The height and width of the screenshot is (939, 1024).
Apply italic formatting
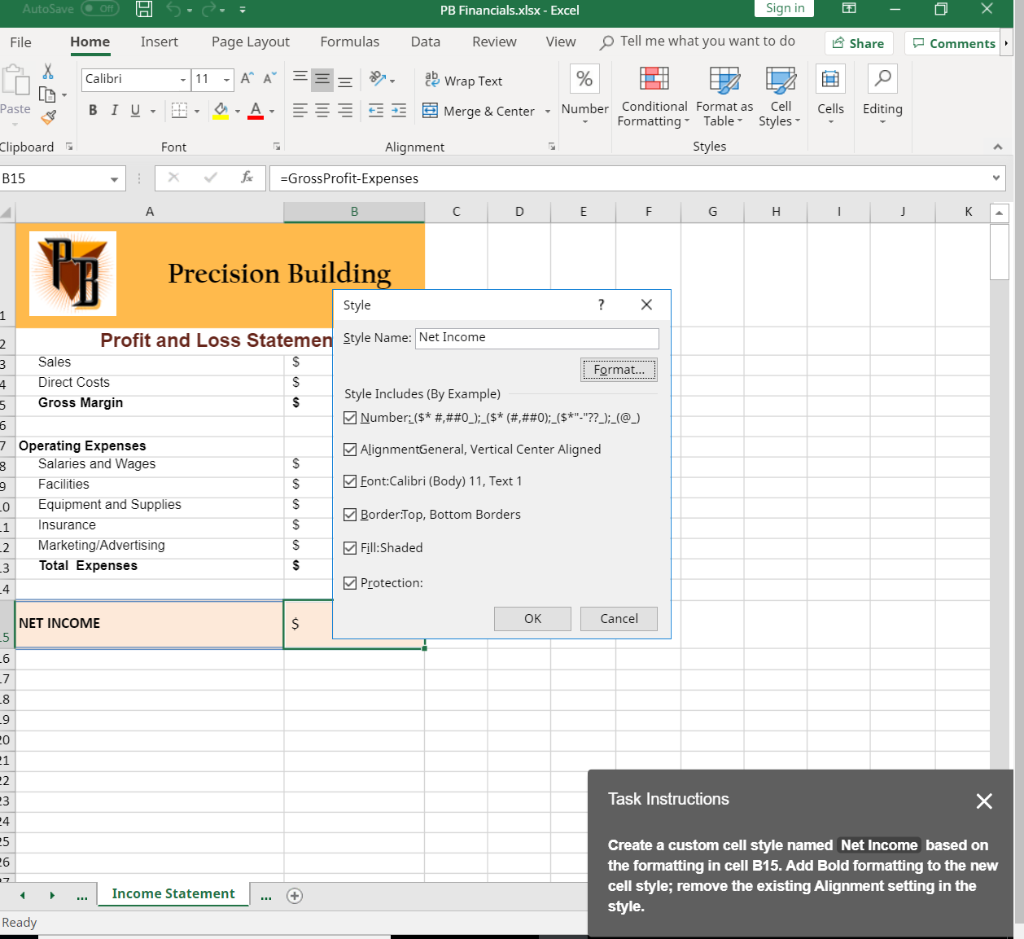click(x=113, y=110)
